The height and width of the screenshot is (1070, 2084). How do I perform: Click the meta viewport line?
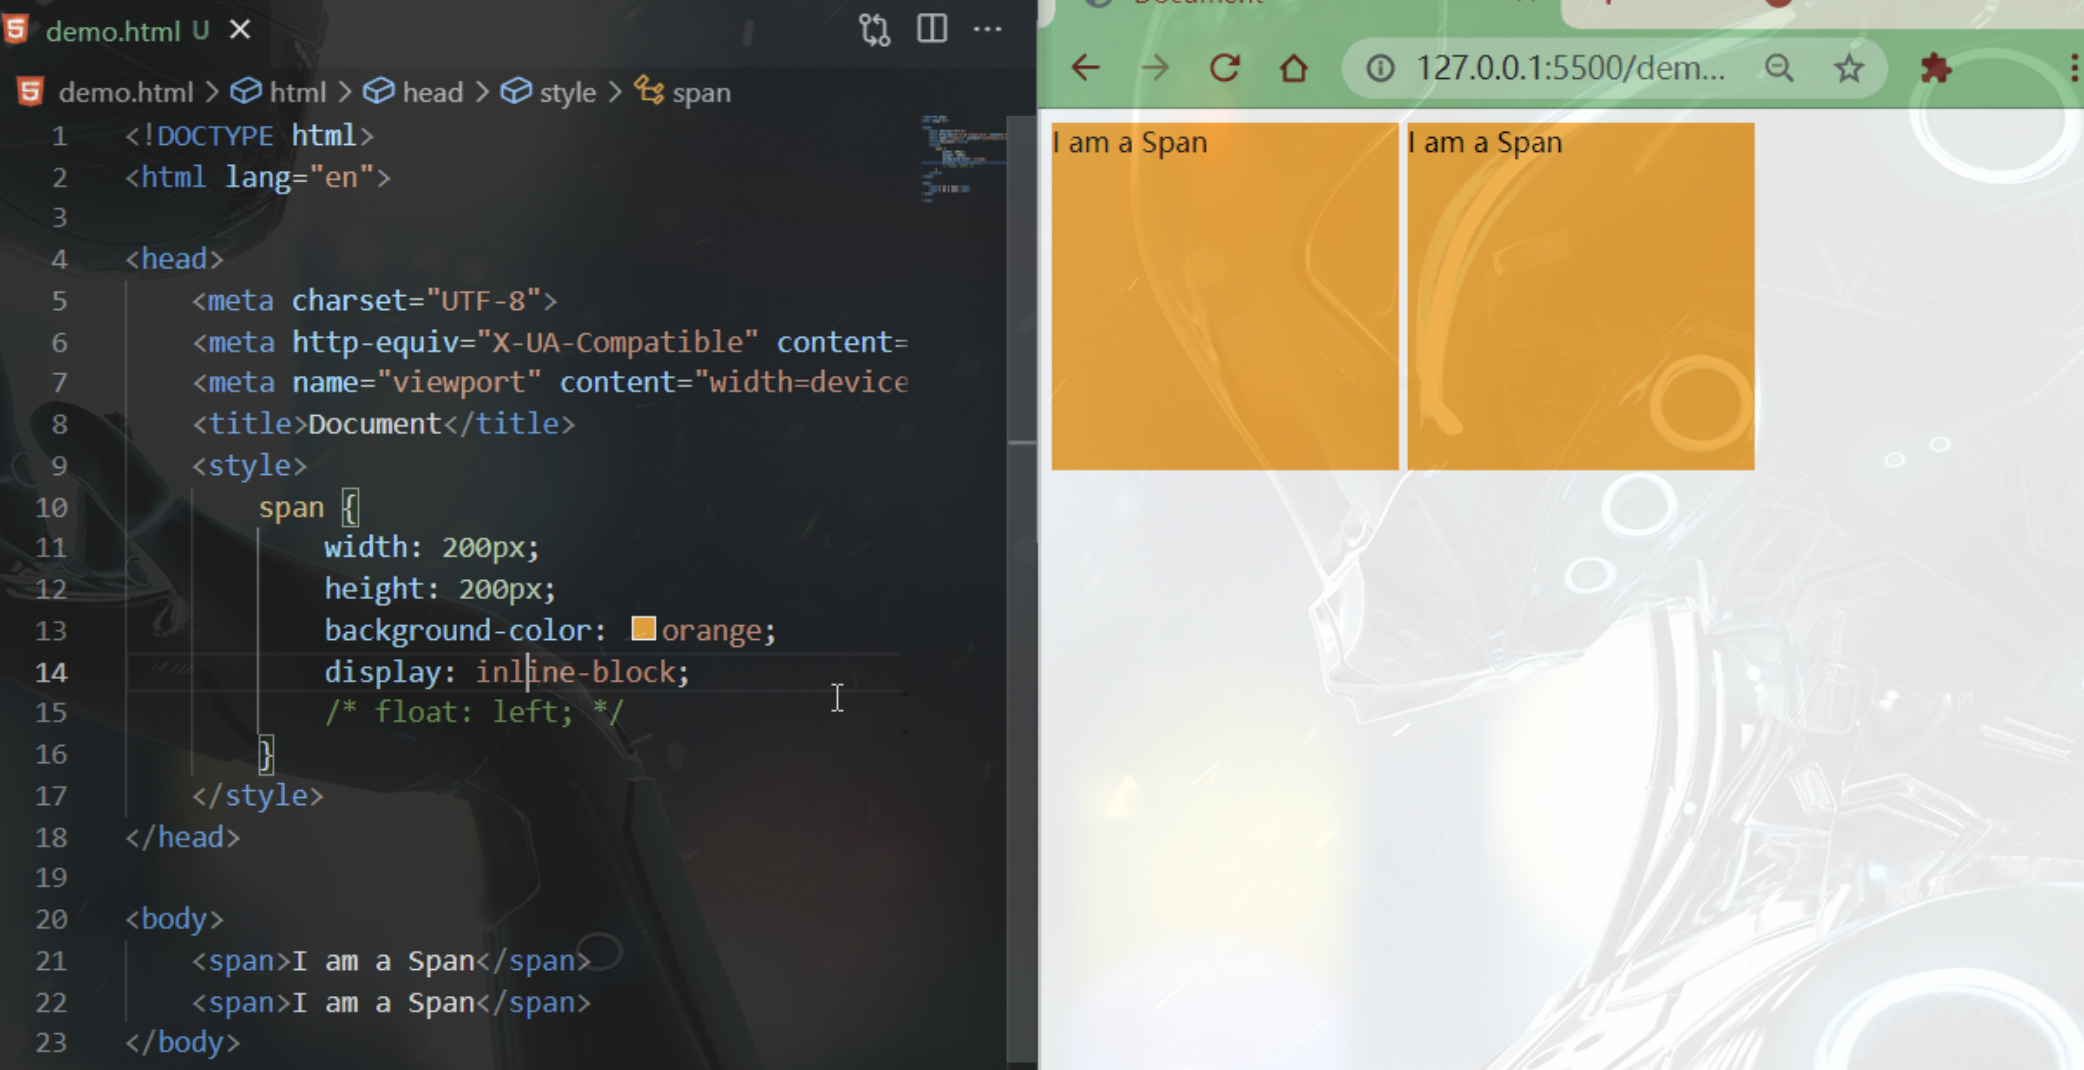point(550,382)
